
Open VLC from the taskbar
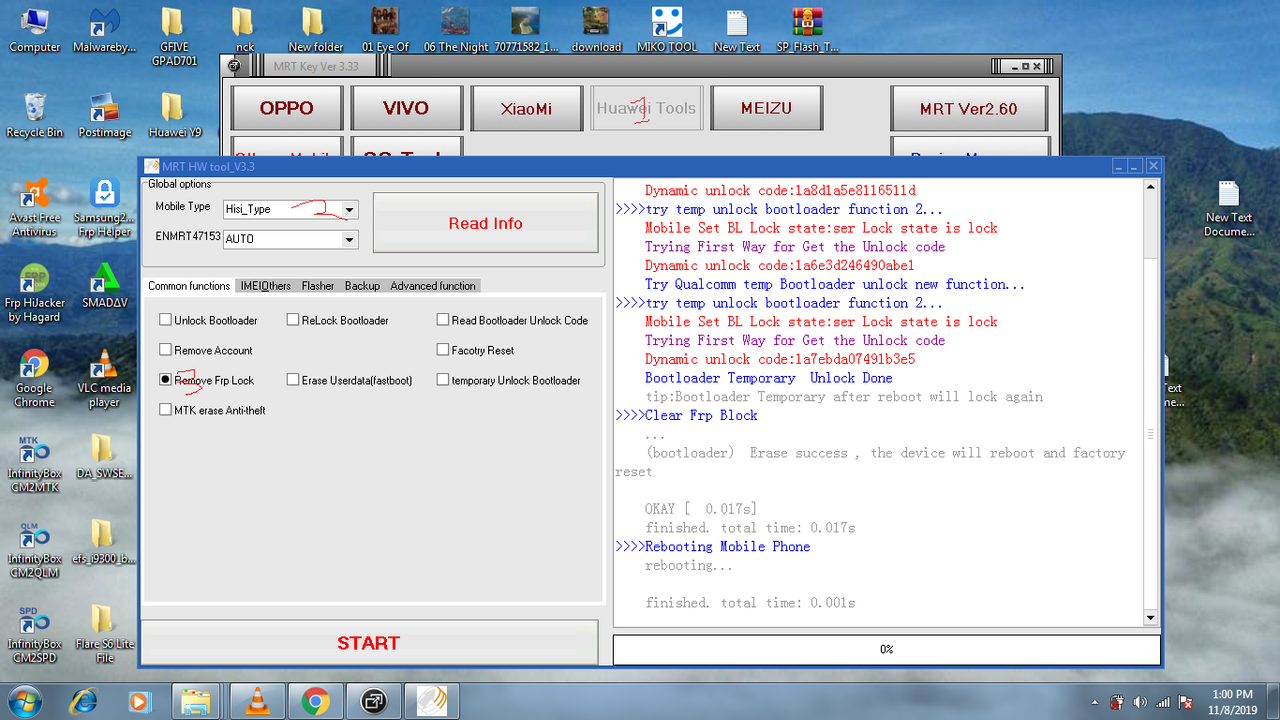point(258,701)
